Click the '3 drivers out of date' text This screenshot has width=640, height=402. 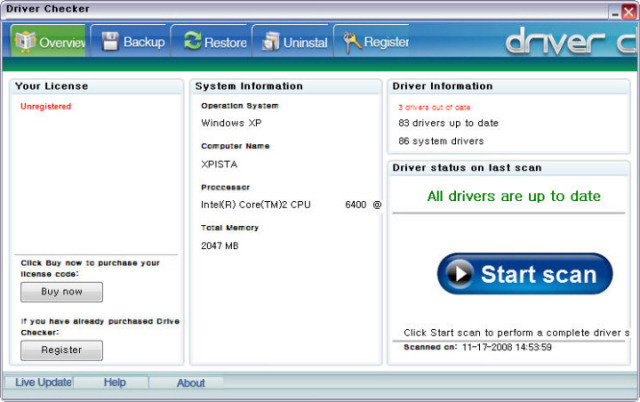click(434, 107)
